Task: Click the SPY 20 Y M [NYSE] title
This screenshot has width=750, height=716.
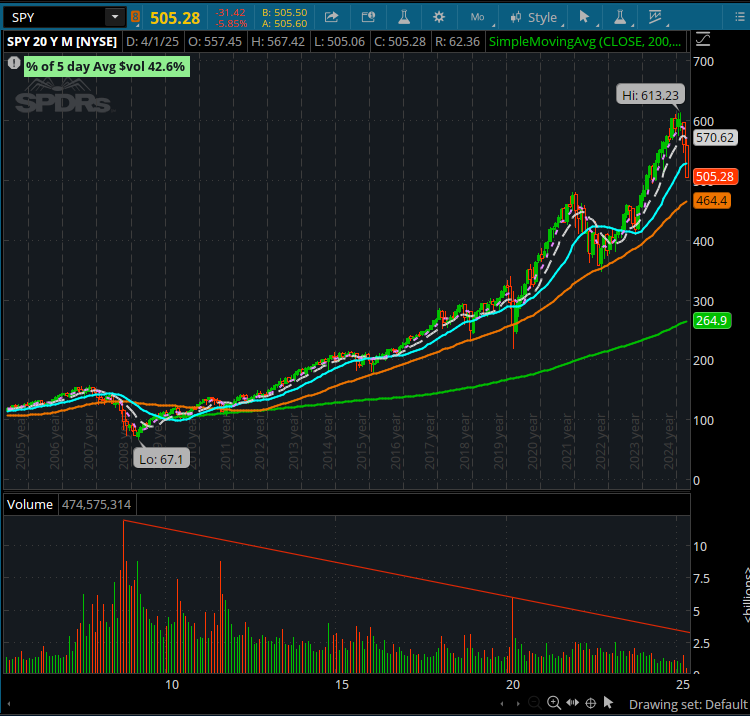Action: tap(62, 42)
